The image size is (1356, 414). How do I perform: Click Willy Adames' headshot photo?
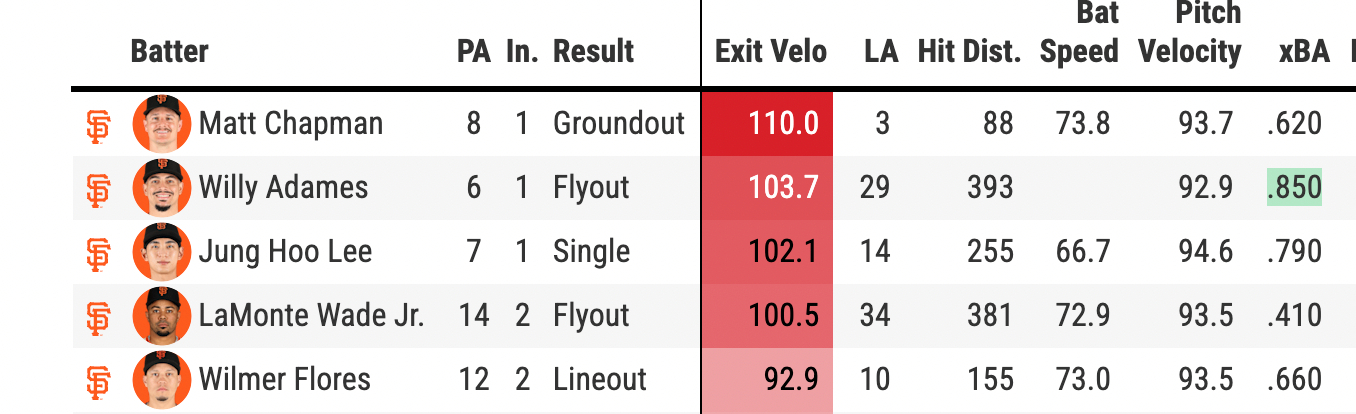[161, 188]
